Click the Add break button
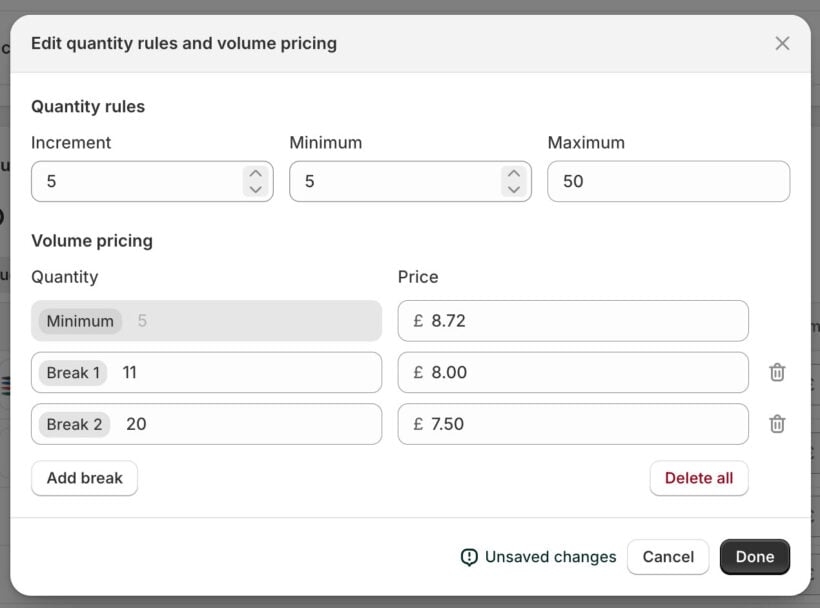 pos(85,478)
